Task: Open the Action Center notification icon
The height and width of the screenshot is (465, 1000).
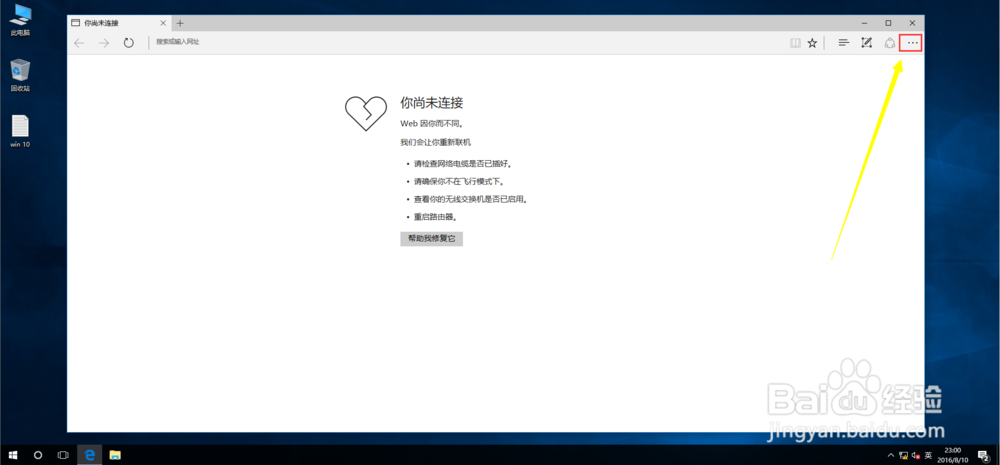Action: 983,455
